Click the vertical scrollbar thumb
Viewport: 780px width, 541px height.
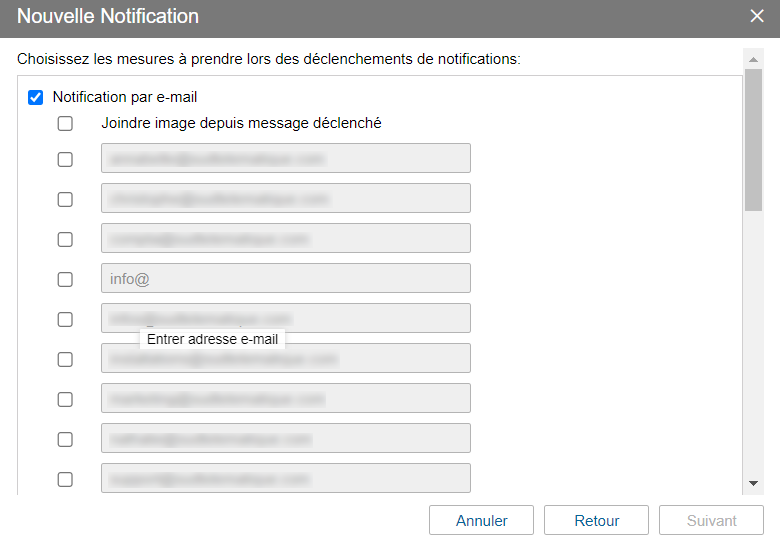pos(753,140)
